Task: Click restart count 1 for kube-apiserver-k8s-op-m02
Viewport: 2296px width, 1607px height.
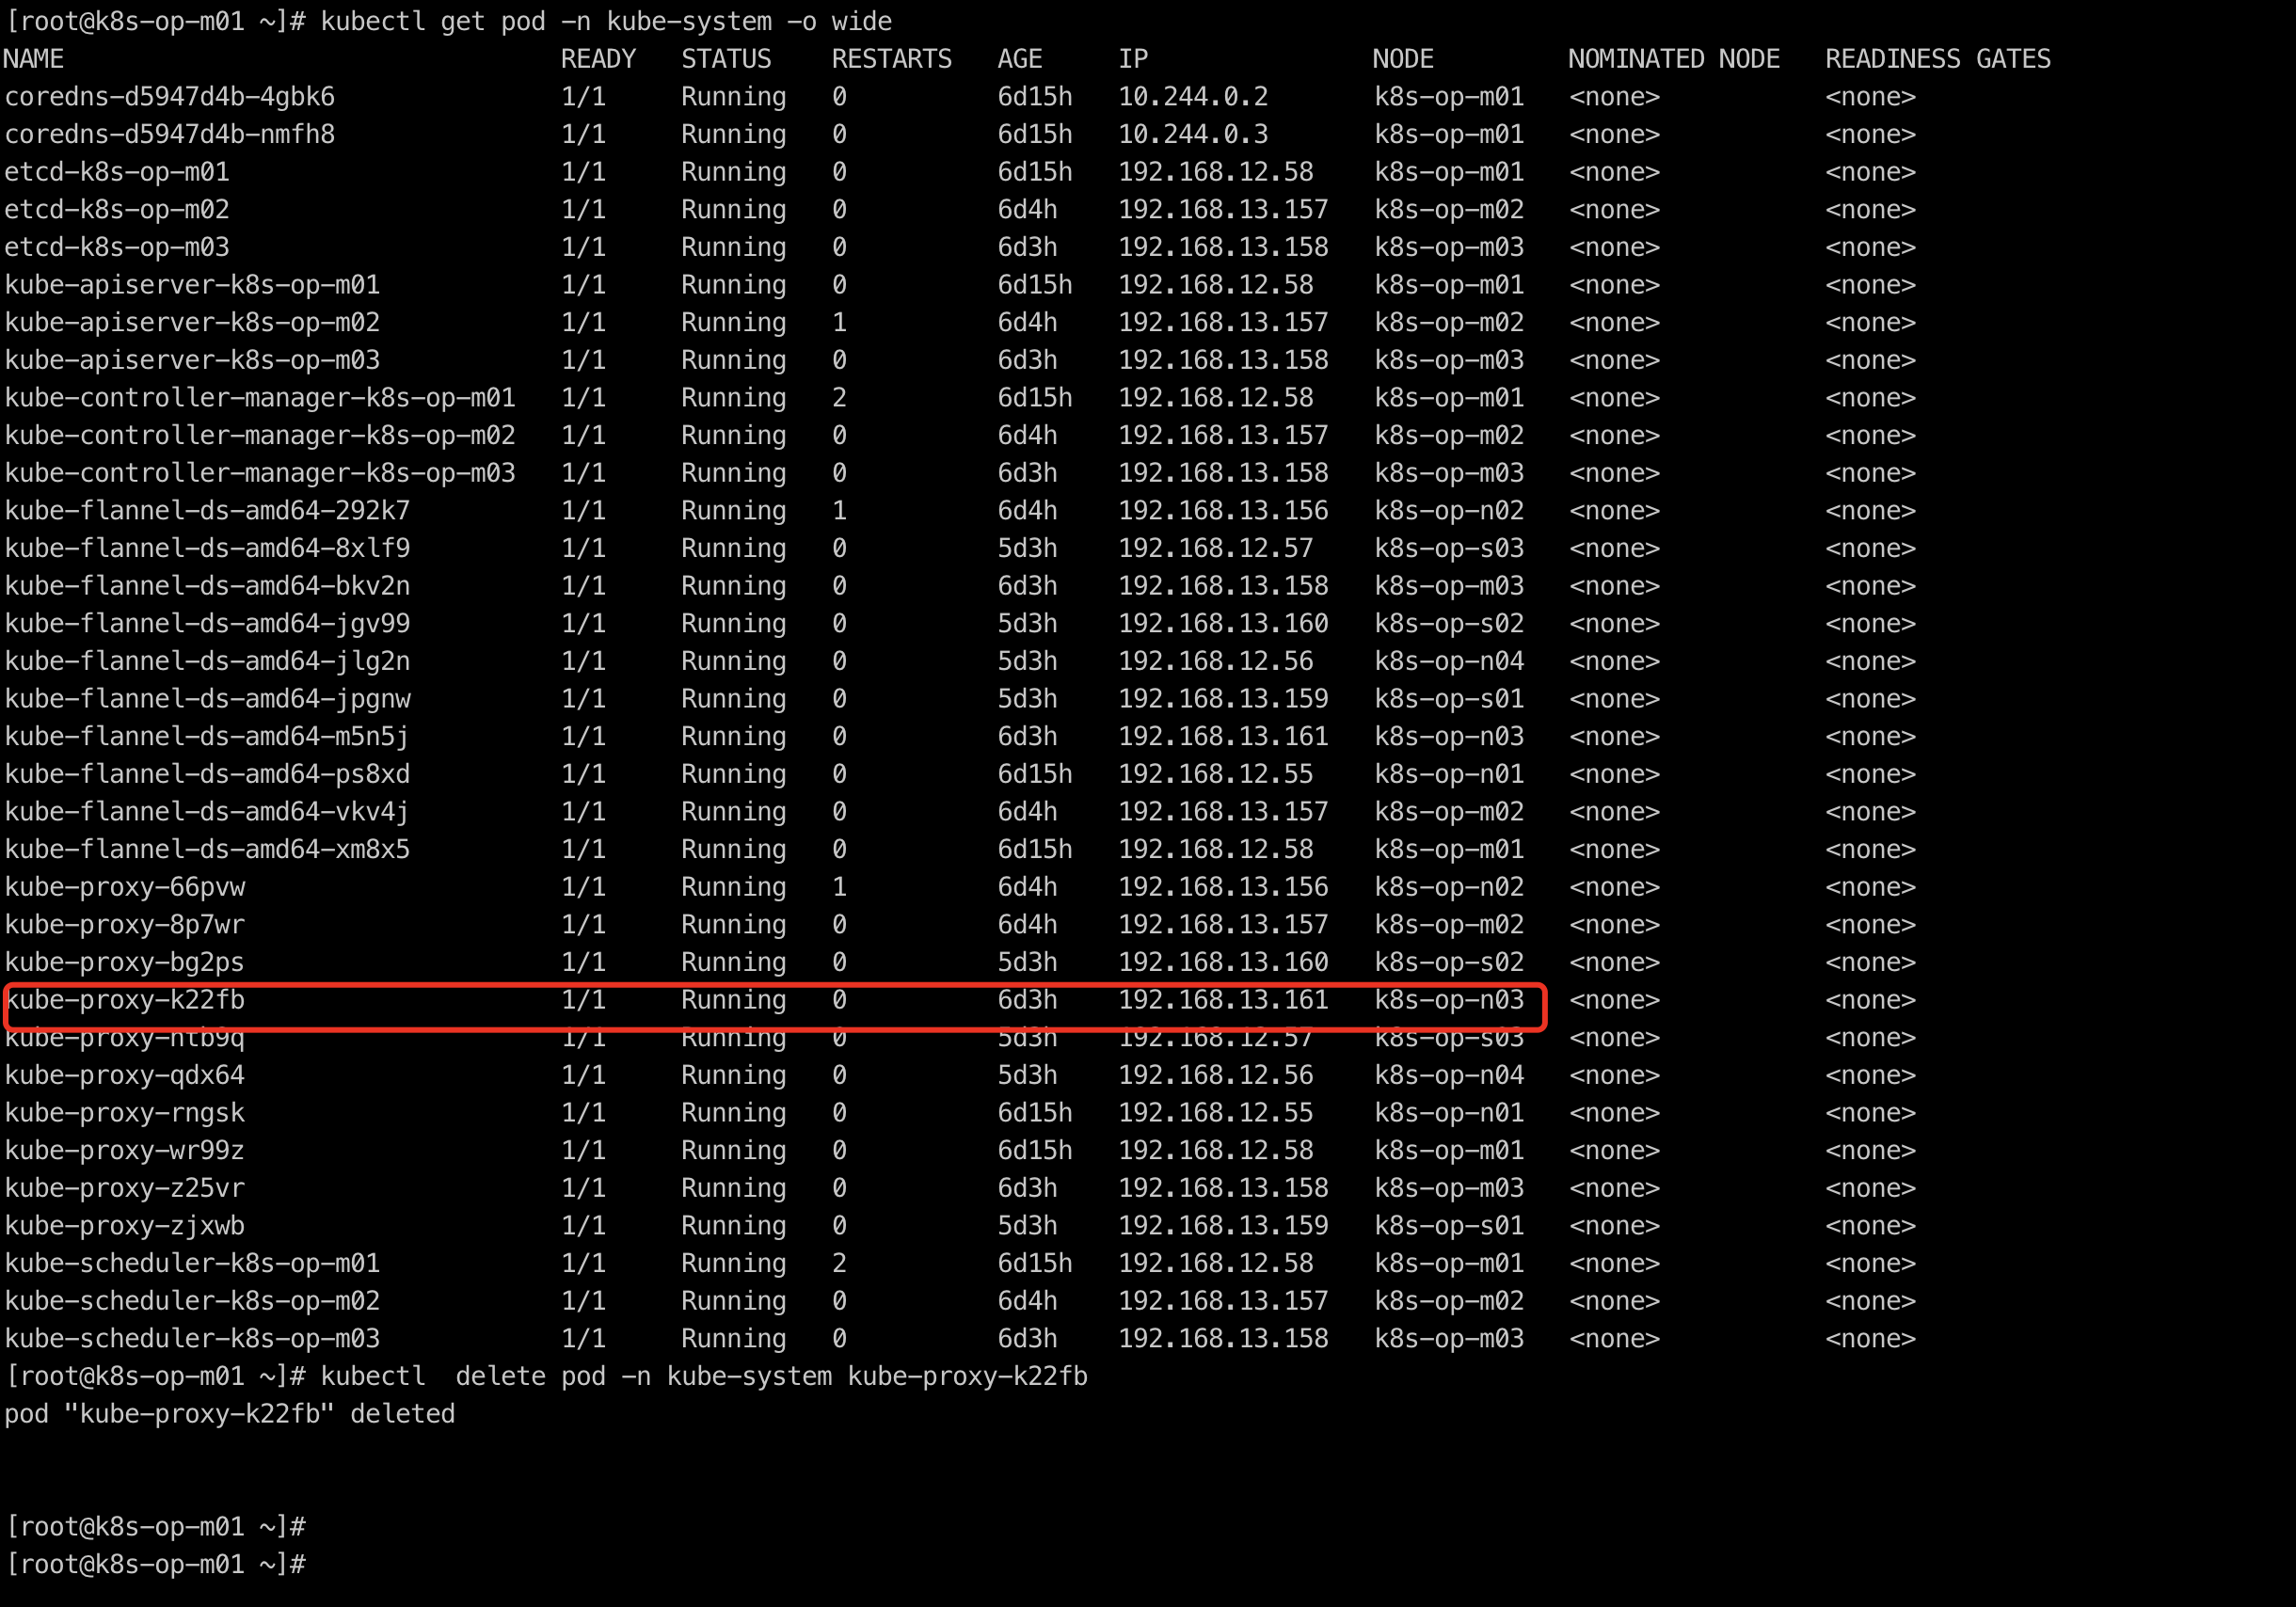Action: click(839, 323)
